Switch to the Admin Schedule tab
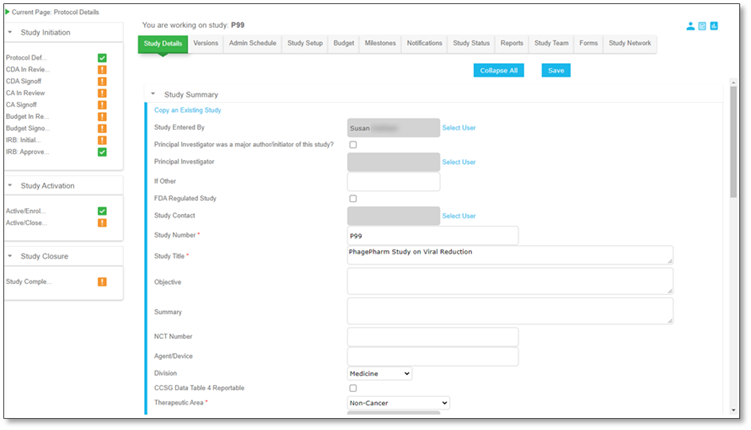This screenshot has width=751, height=430. click(252, 44)
